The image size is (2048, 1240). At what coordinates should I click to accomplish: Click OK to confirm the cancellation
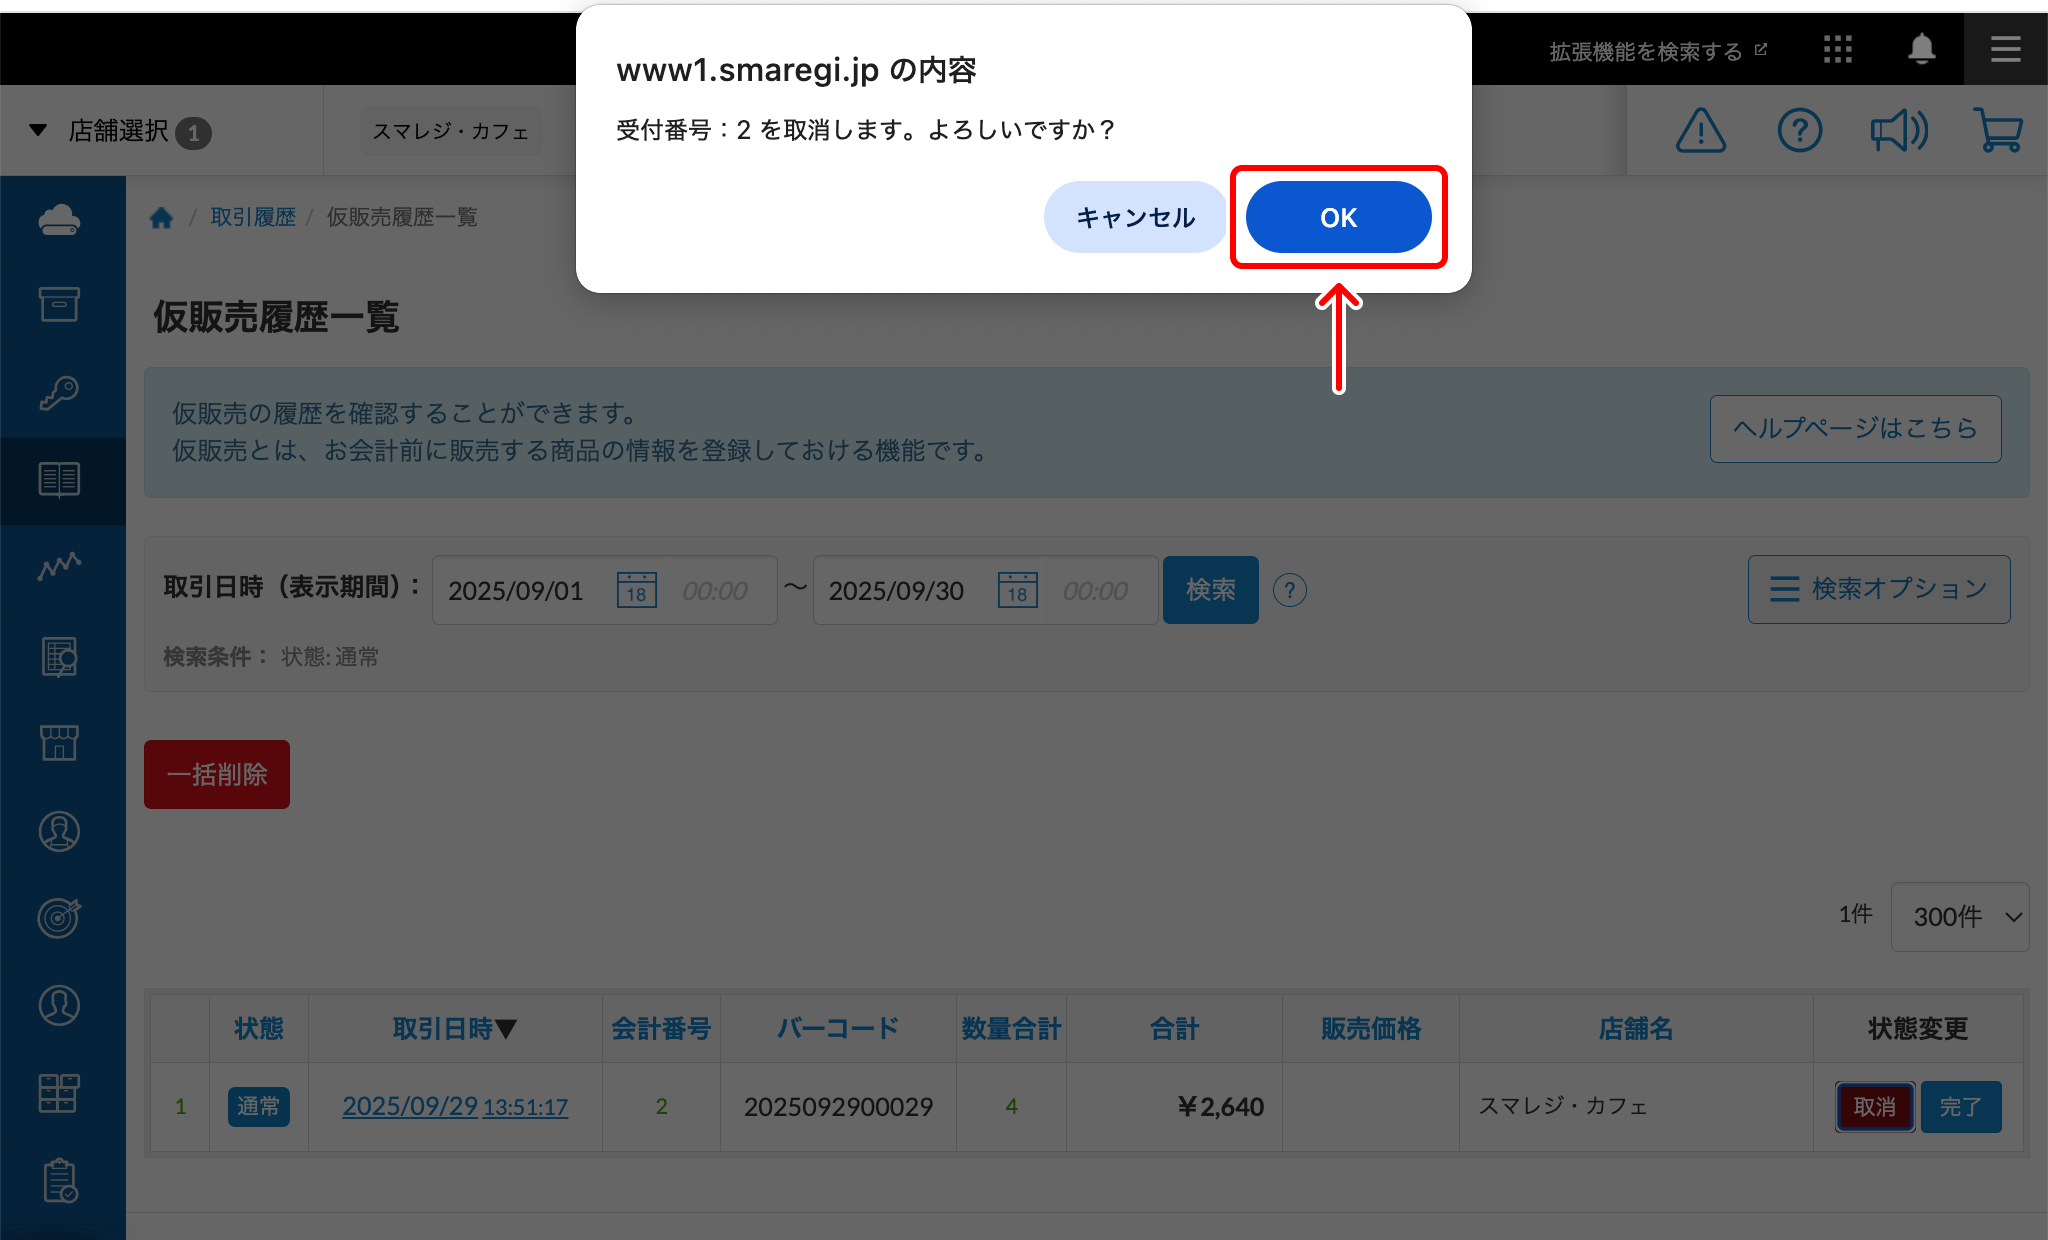coord(1338,217)
